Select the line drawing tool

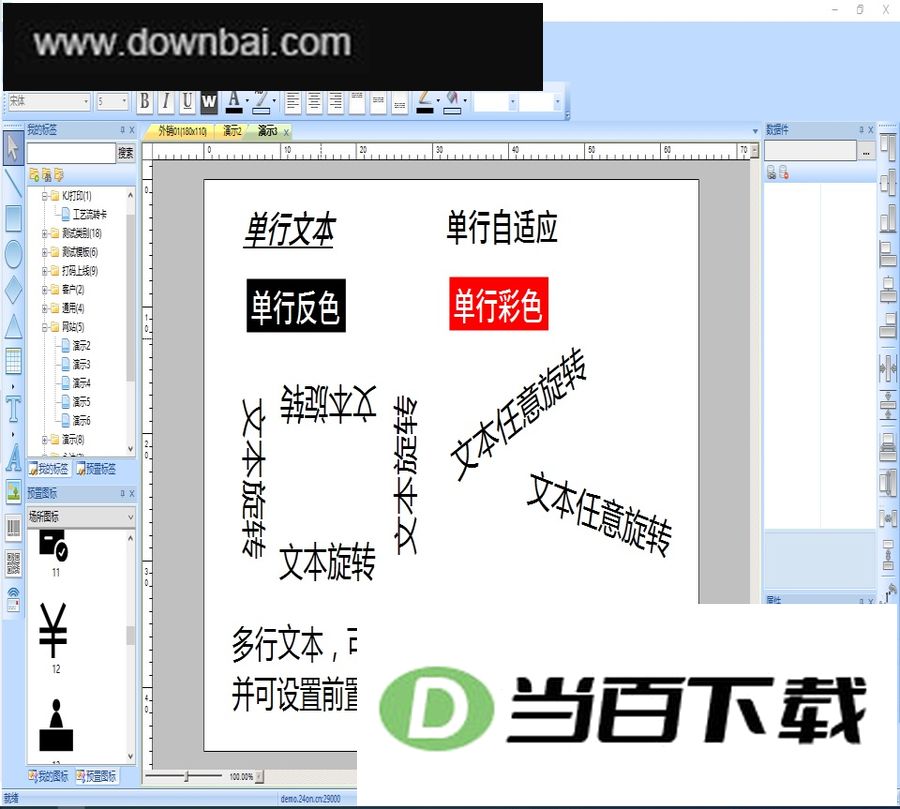[13, 183]
